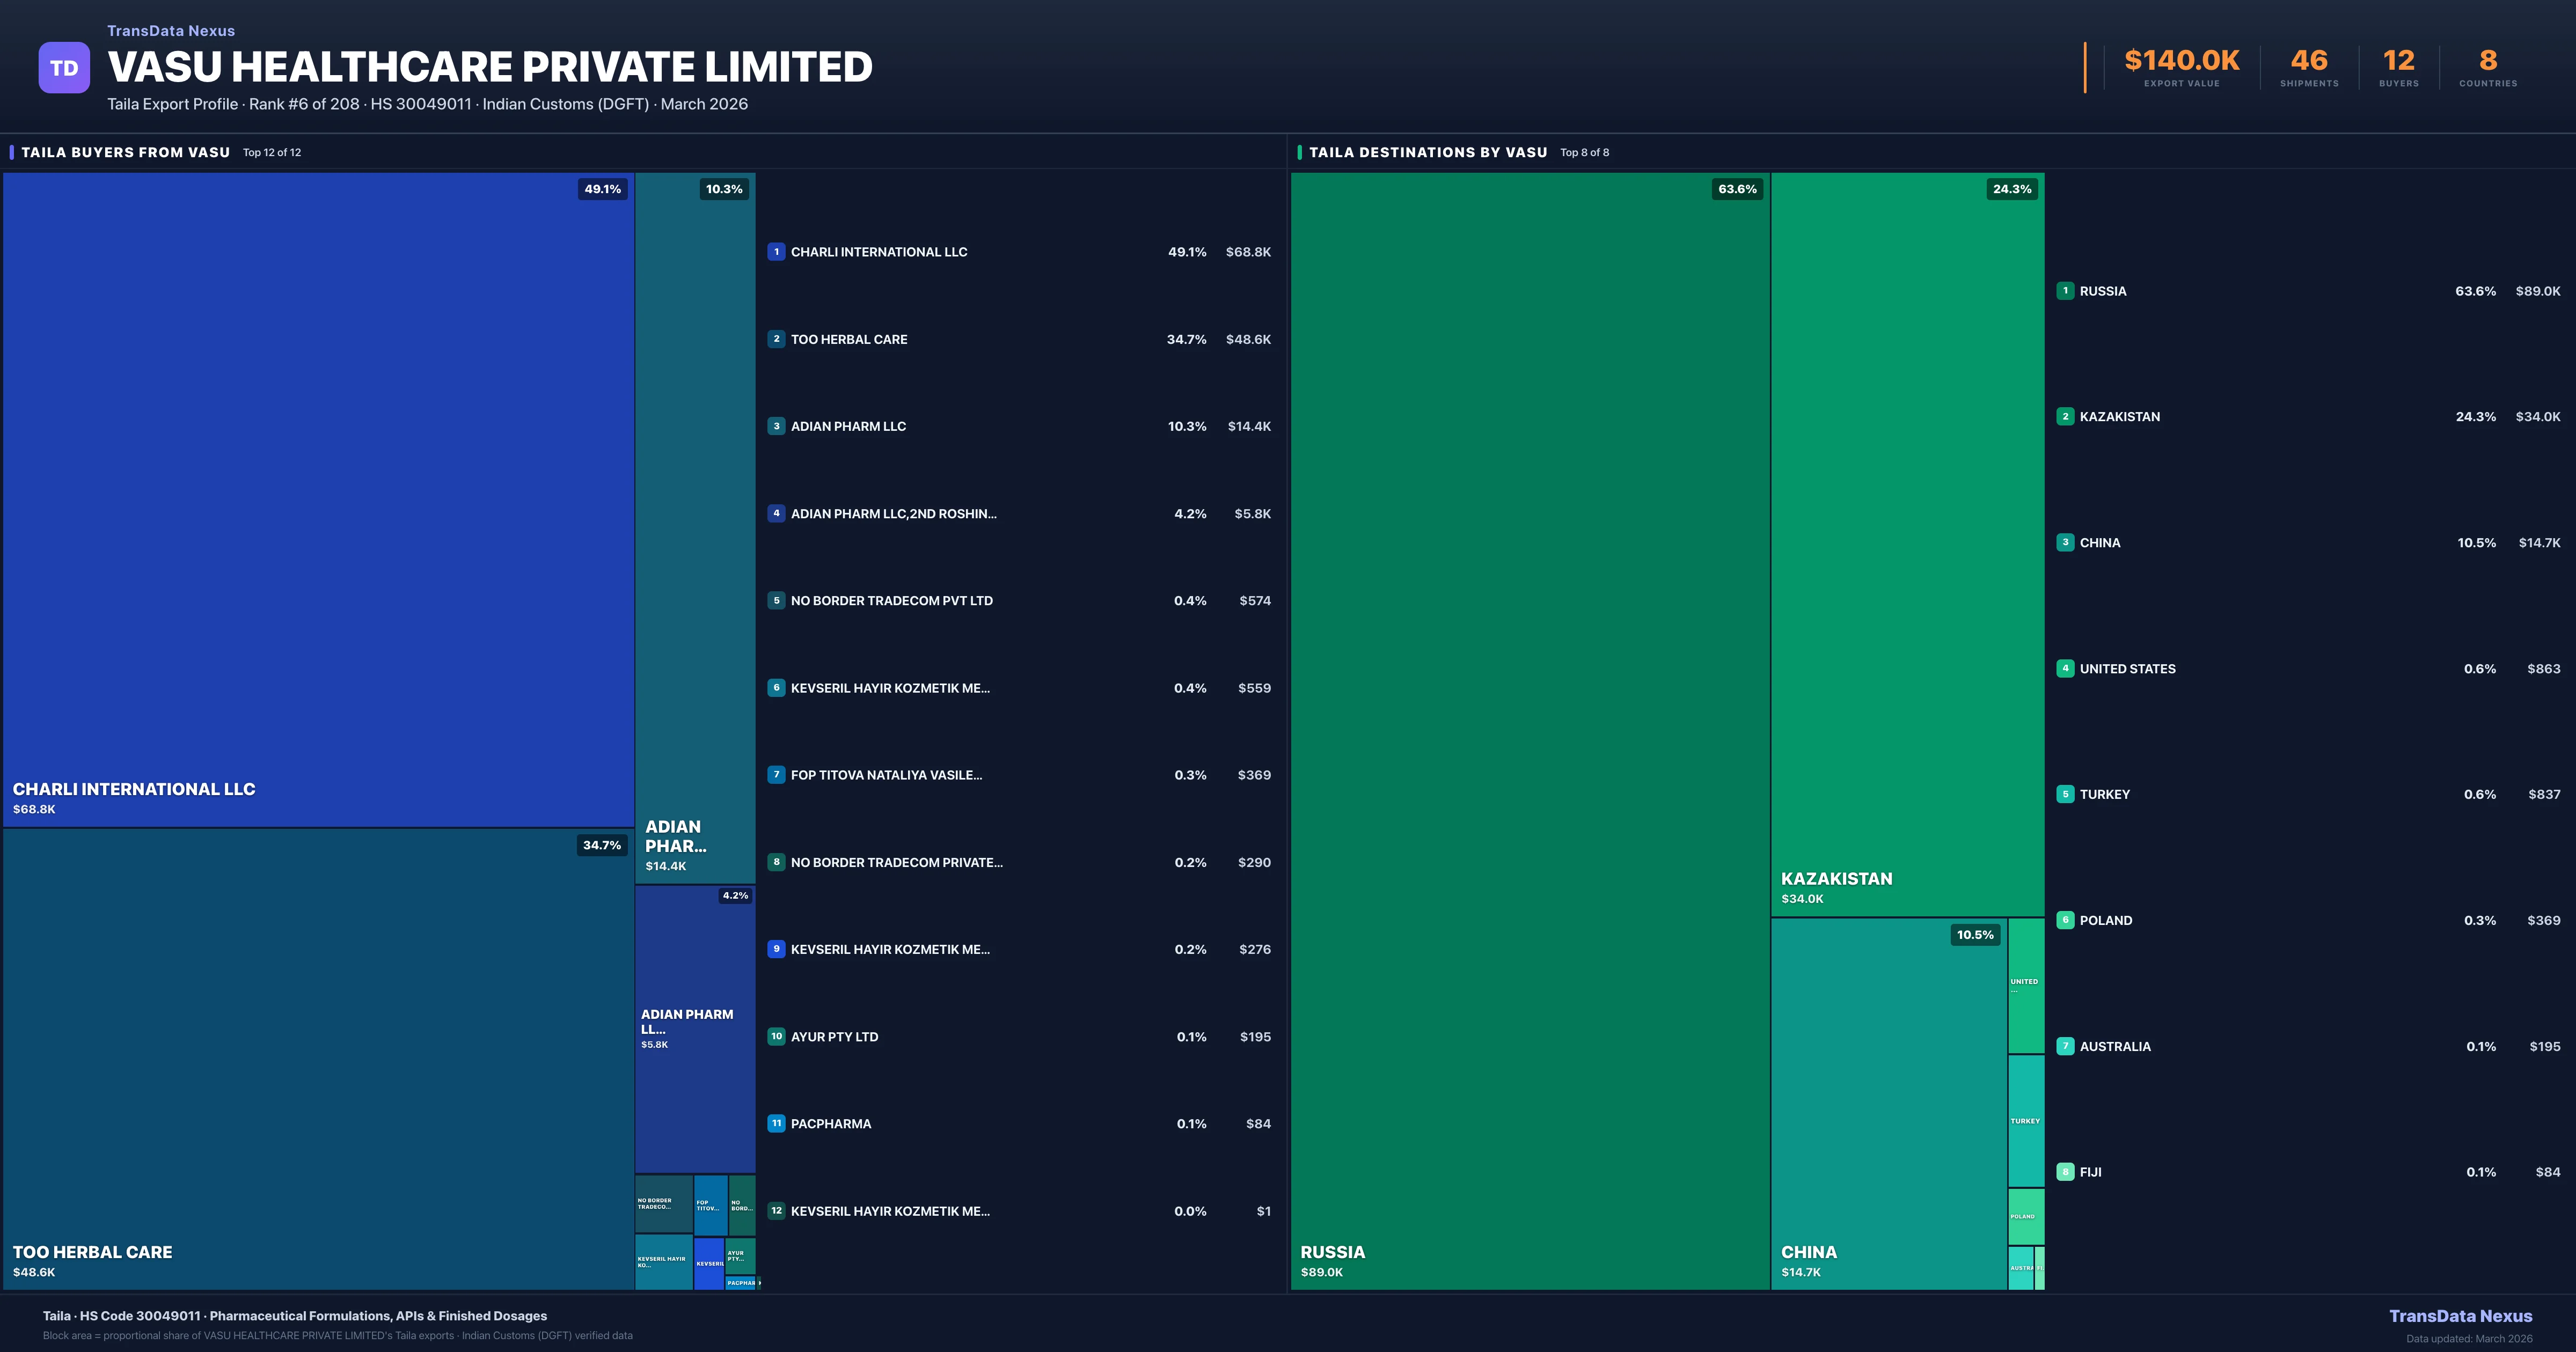The image size is (2576, 1352).
Task: Click the 63.6% badge on the Russia block
Action: point(1737,189)
